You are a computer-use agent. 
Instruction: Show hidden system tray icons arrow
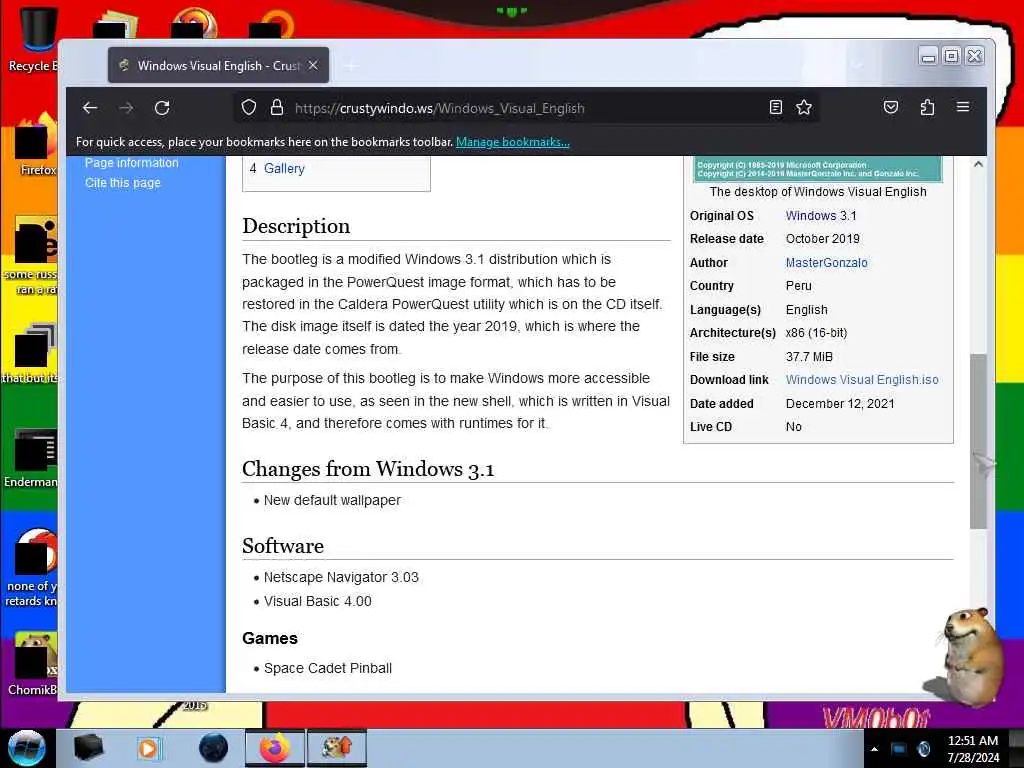(874, 749)
